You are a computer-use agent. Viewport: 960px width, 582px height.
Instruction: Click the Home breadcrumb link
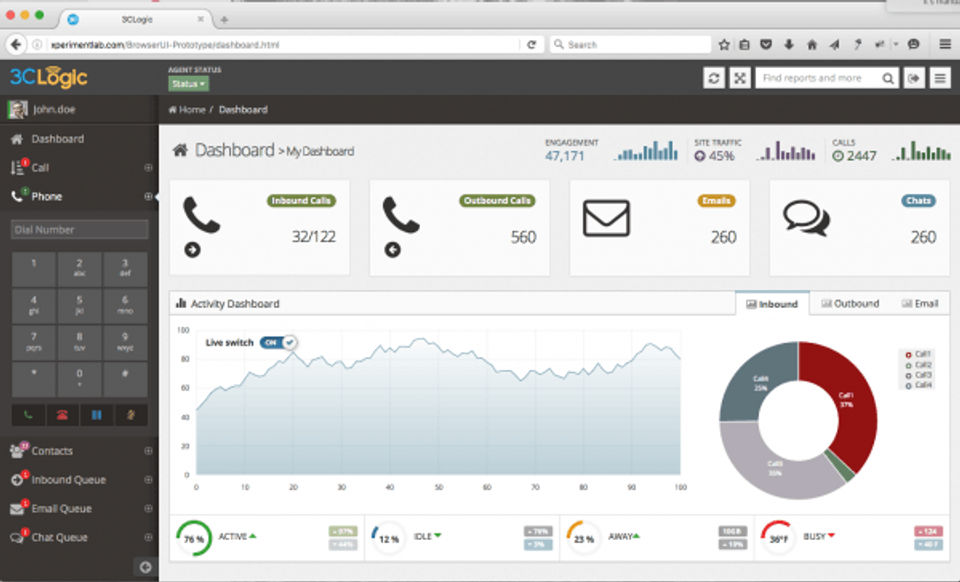(x=187, y=110)
